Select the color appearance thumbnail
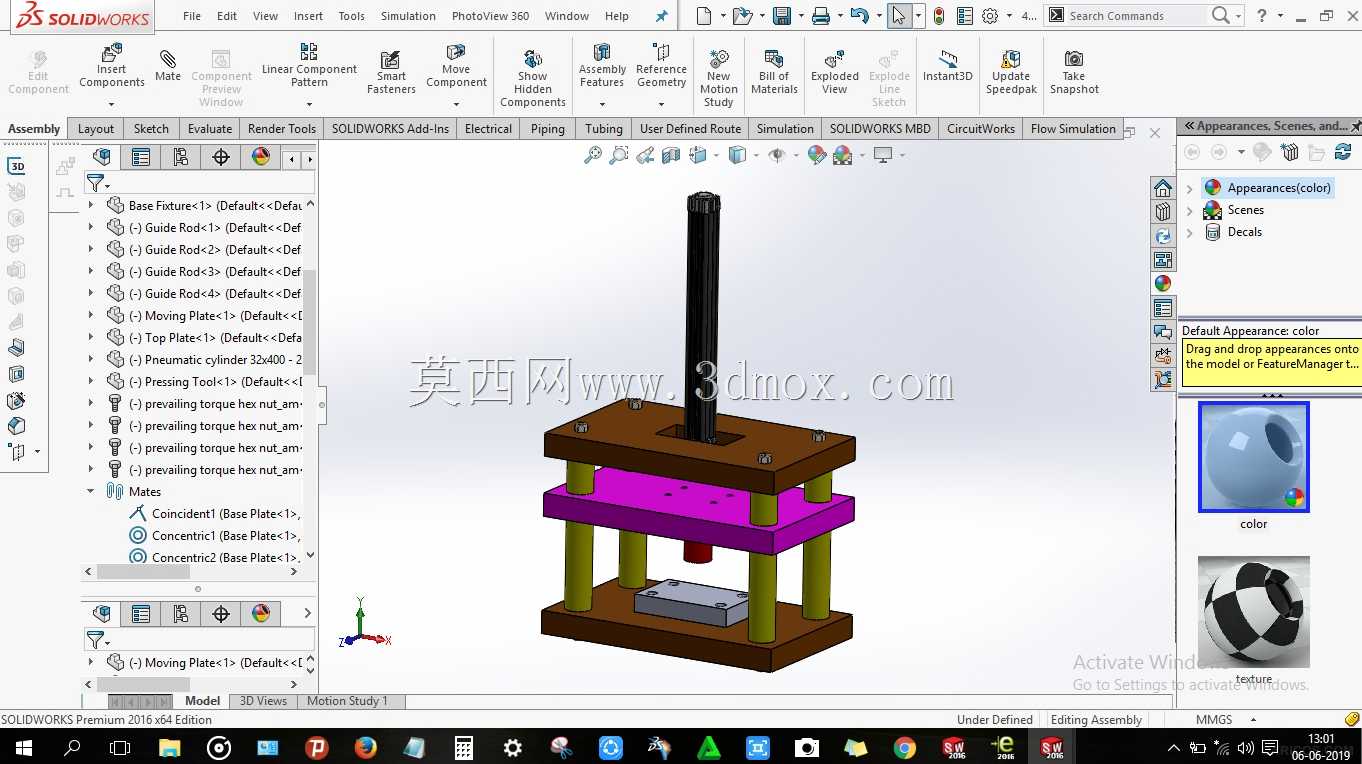The height and width of the screenshot is (764, 1362). pyautogui.click(x=1254, y=457)
